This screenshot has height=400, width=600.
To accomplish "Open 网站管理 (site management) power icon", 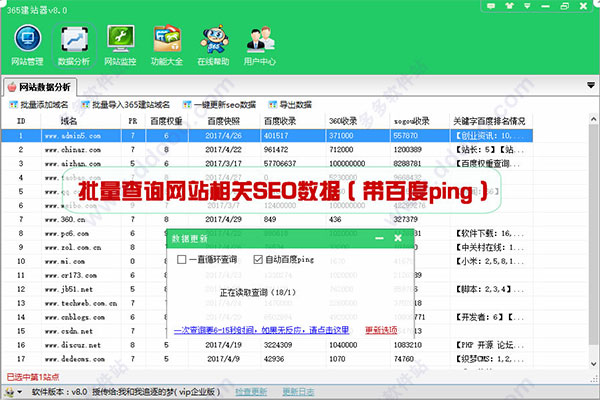I will (x=27, y=40).
